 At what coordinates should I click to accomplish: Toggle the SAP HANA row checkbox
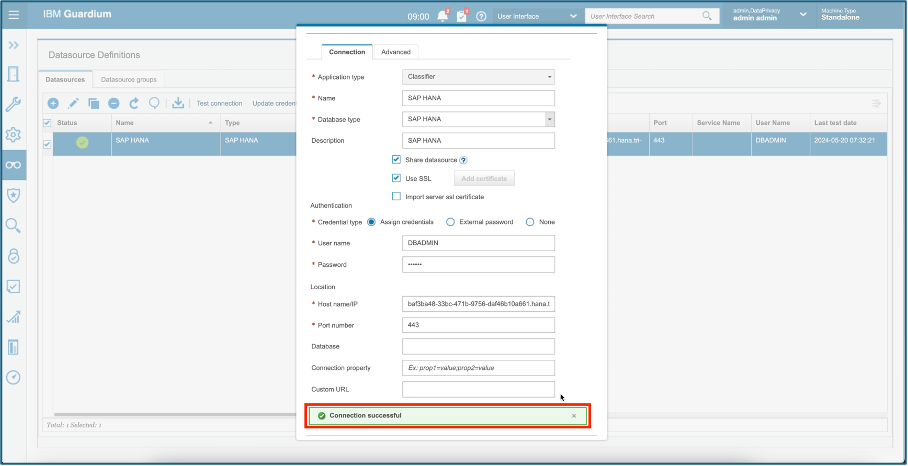(47, 144)
